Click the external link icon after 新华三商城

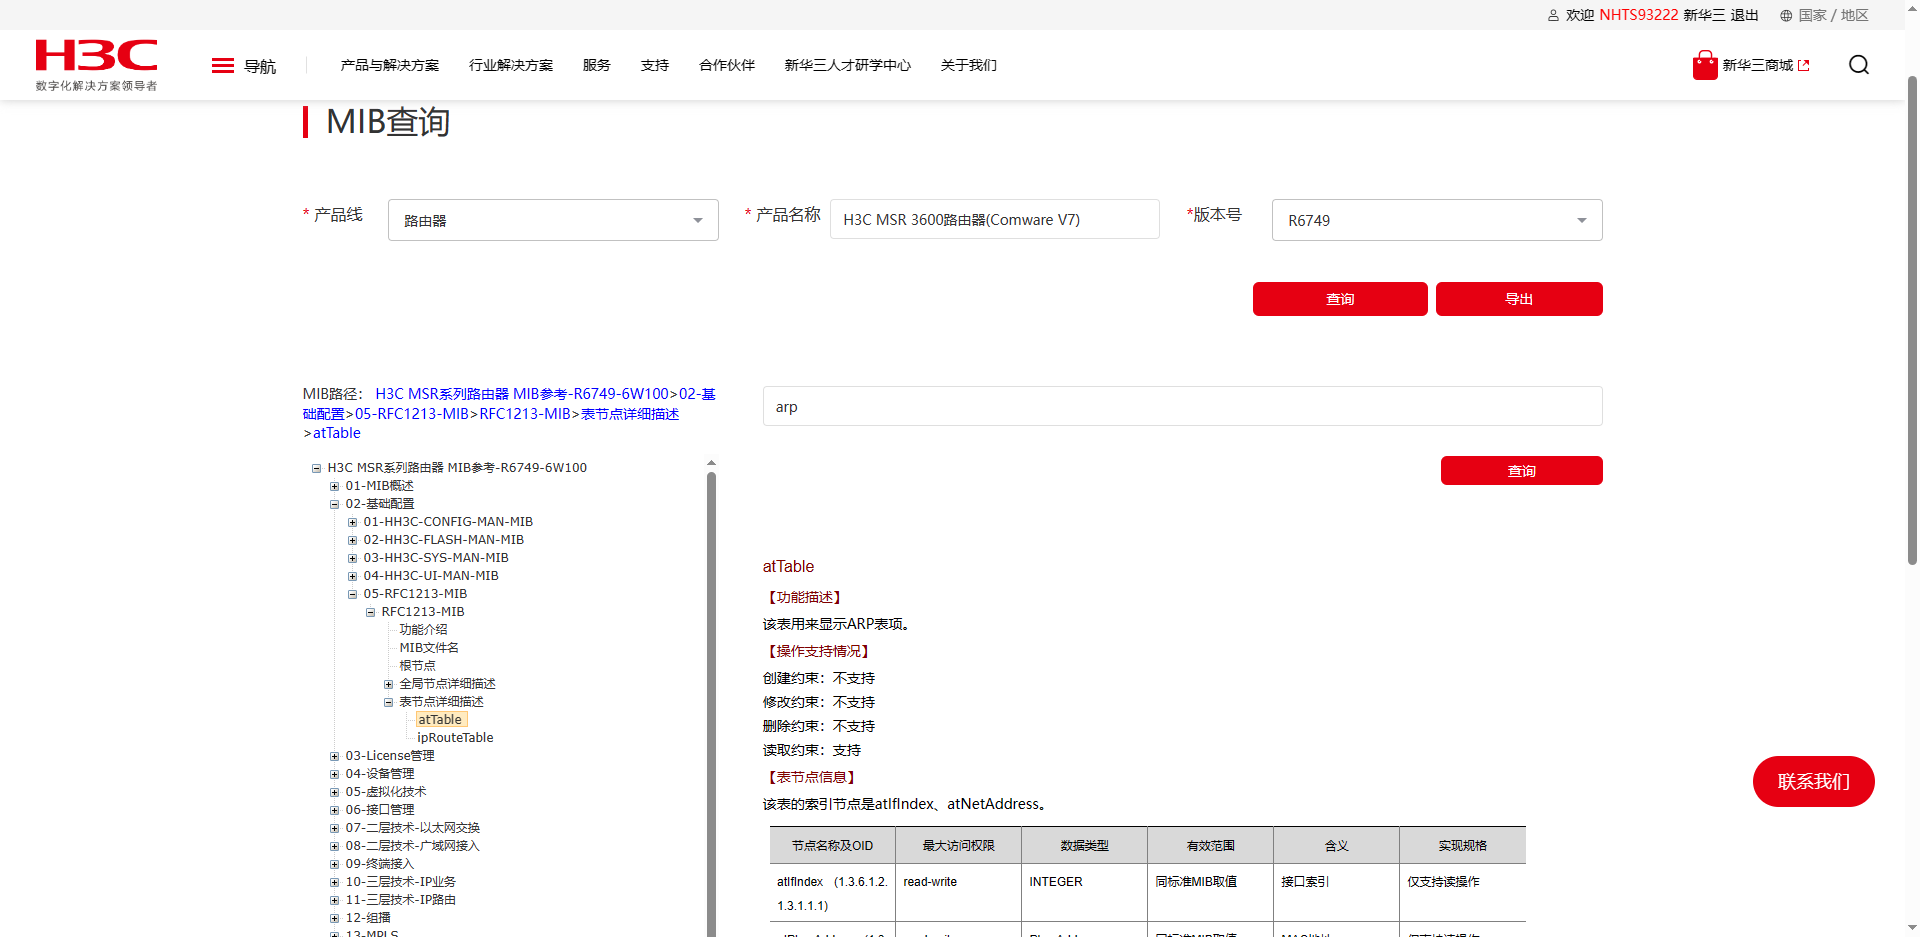(1804, 65)
